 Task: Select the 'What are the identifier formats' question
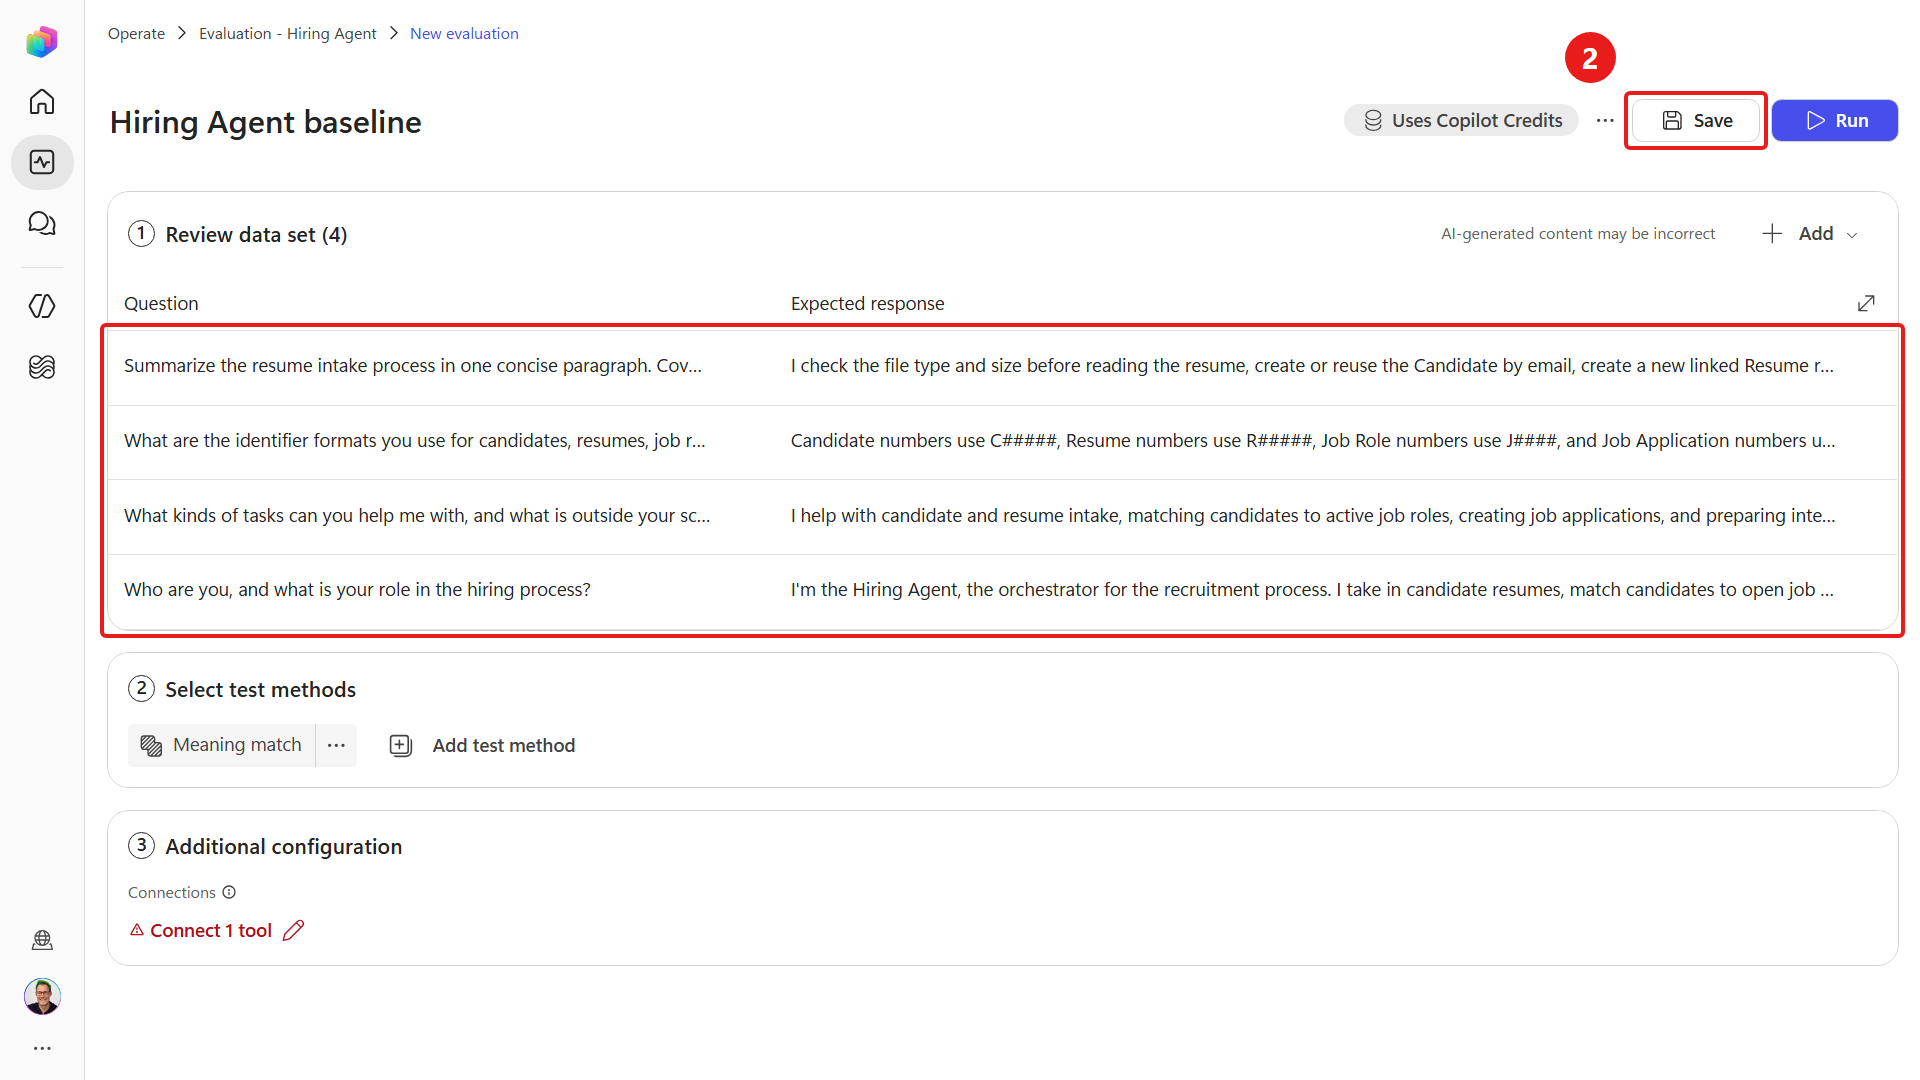414,441
